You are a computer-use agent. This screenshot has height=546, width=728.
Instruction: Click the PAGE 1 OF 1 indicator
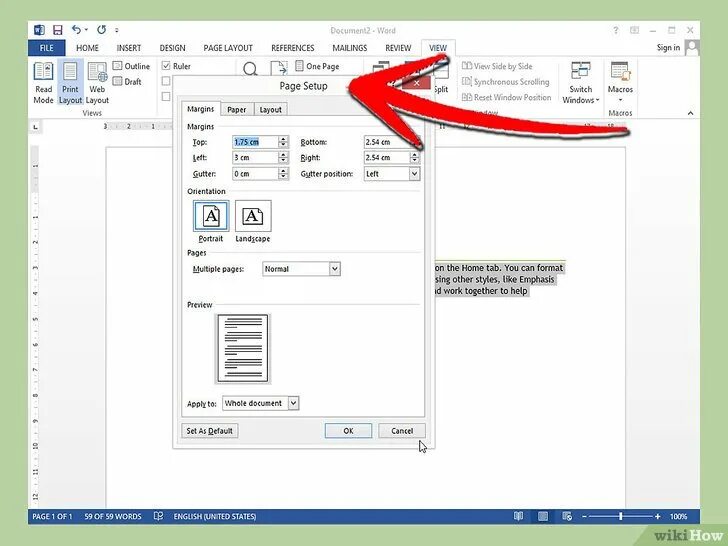tap(52, 516)
